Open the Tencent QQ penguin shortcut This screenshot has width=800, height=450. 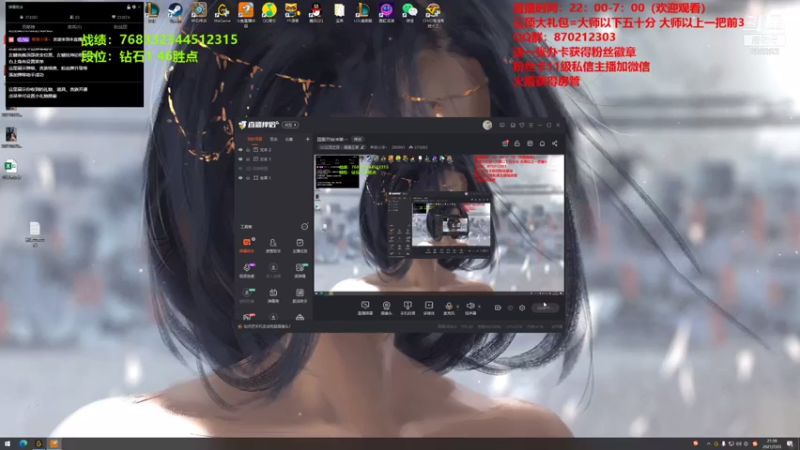tap(316, 11)
